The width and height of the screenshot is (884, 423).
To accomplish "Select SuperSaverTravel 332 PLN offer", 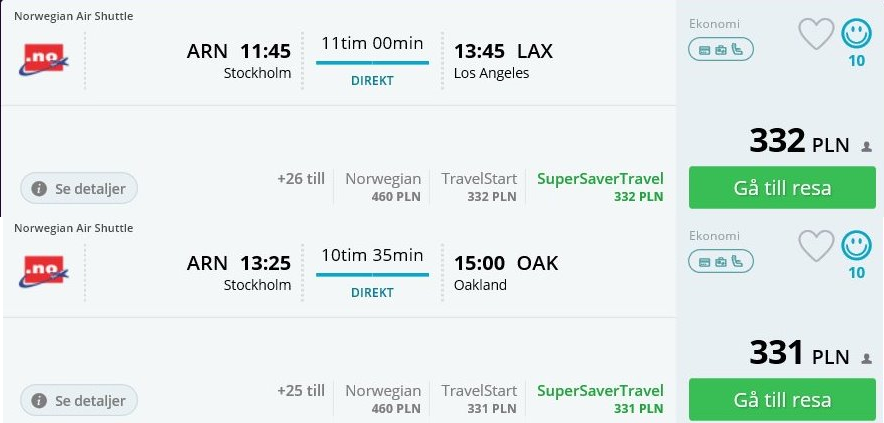I will click(600, 187).
